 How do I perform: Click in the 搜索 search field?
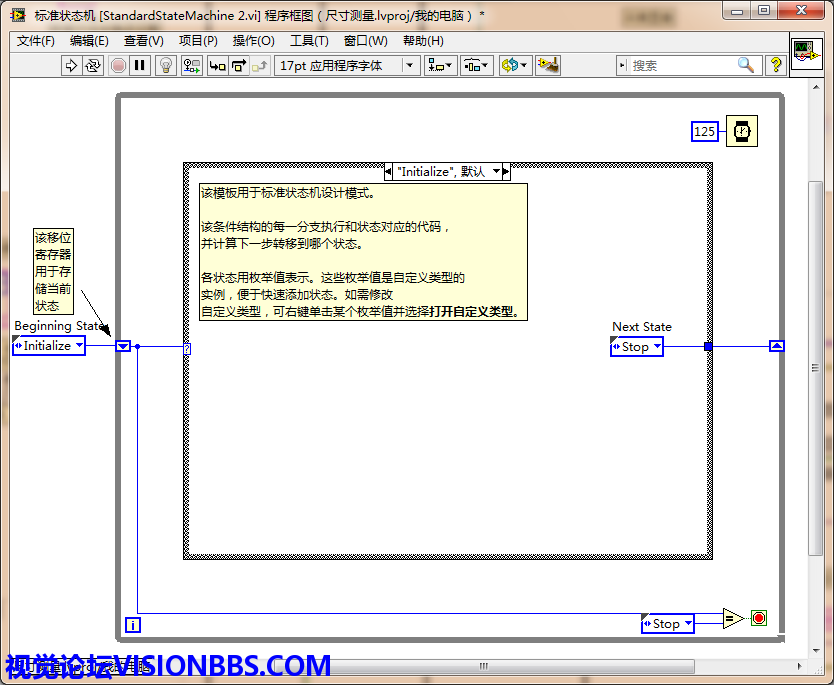coord(683,65)
